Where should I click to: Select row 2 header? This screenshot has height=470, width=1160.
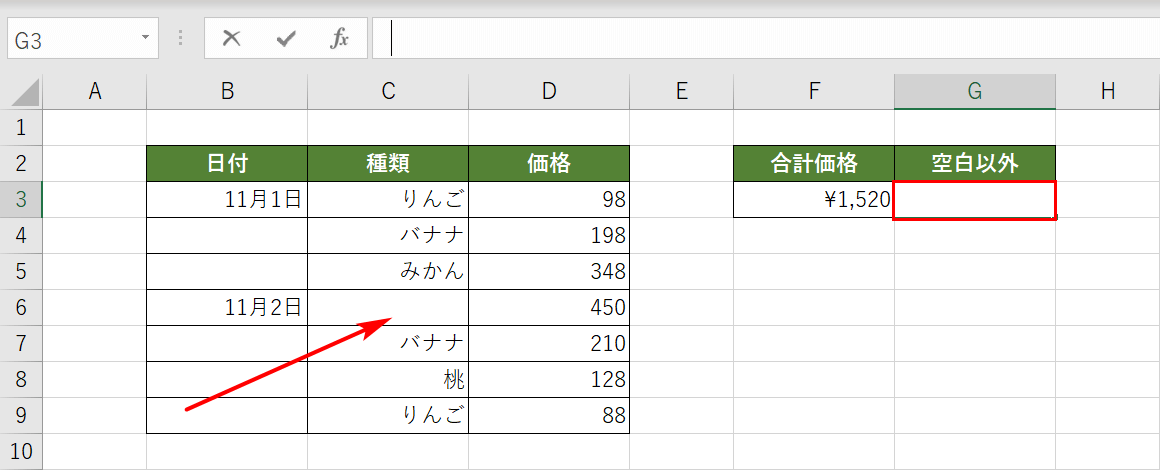[x=21, y=164]
